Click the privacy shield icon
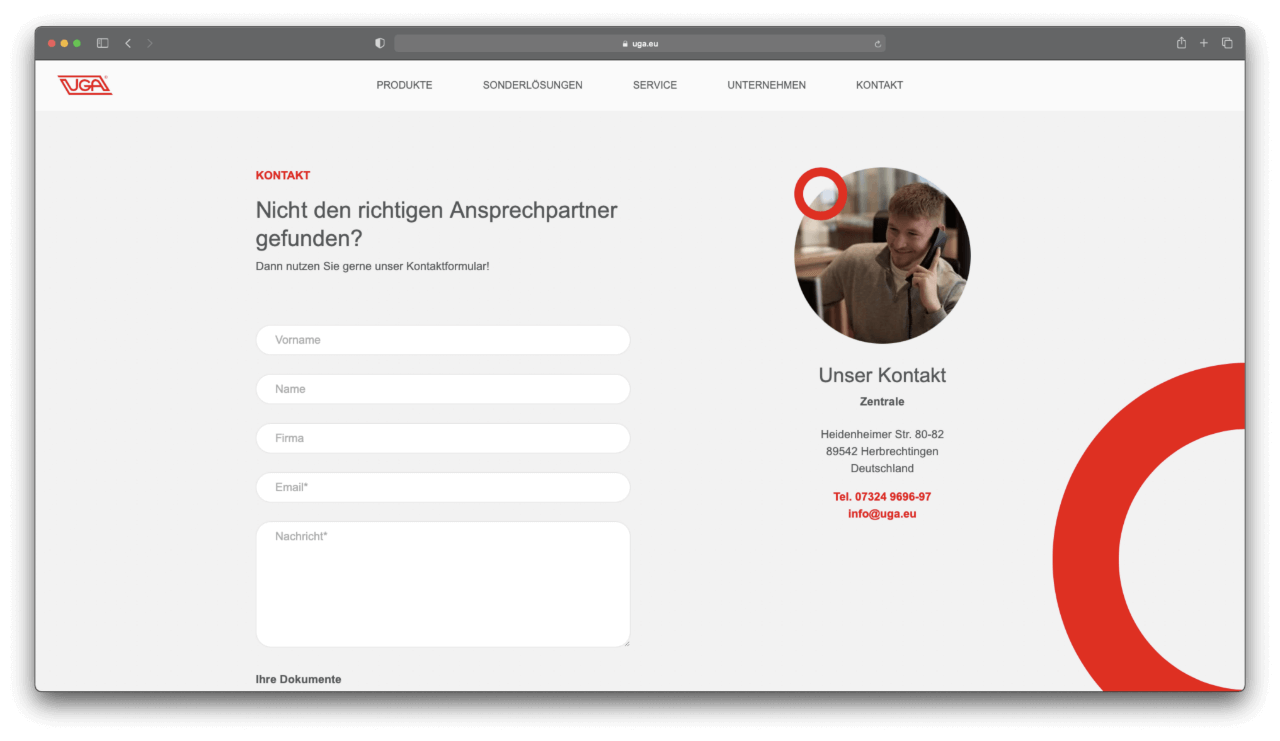The image size is (1280, 741). tap(380, 43)
